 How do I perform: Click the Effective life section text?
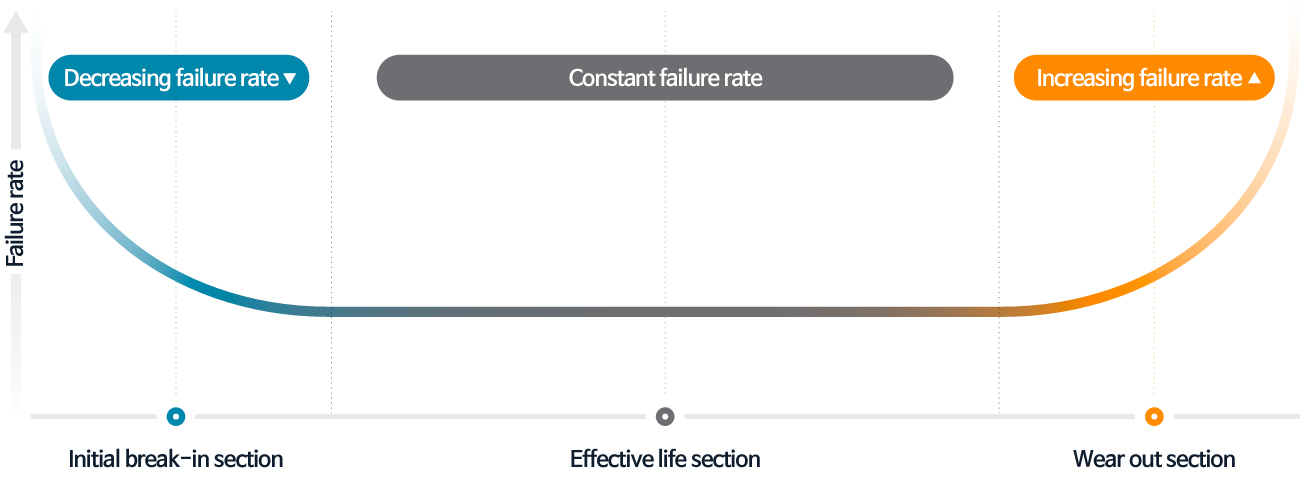point(665,459)
